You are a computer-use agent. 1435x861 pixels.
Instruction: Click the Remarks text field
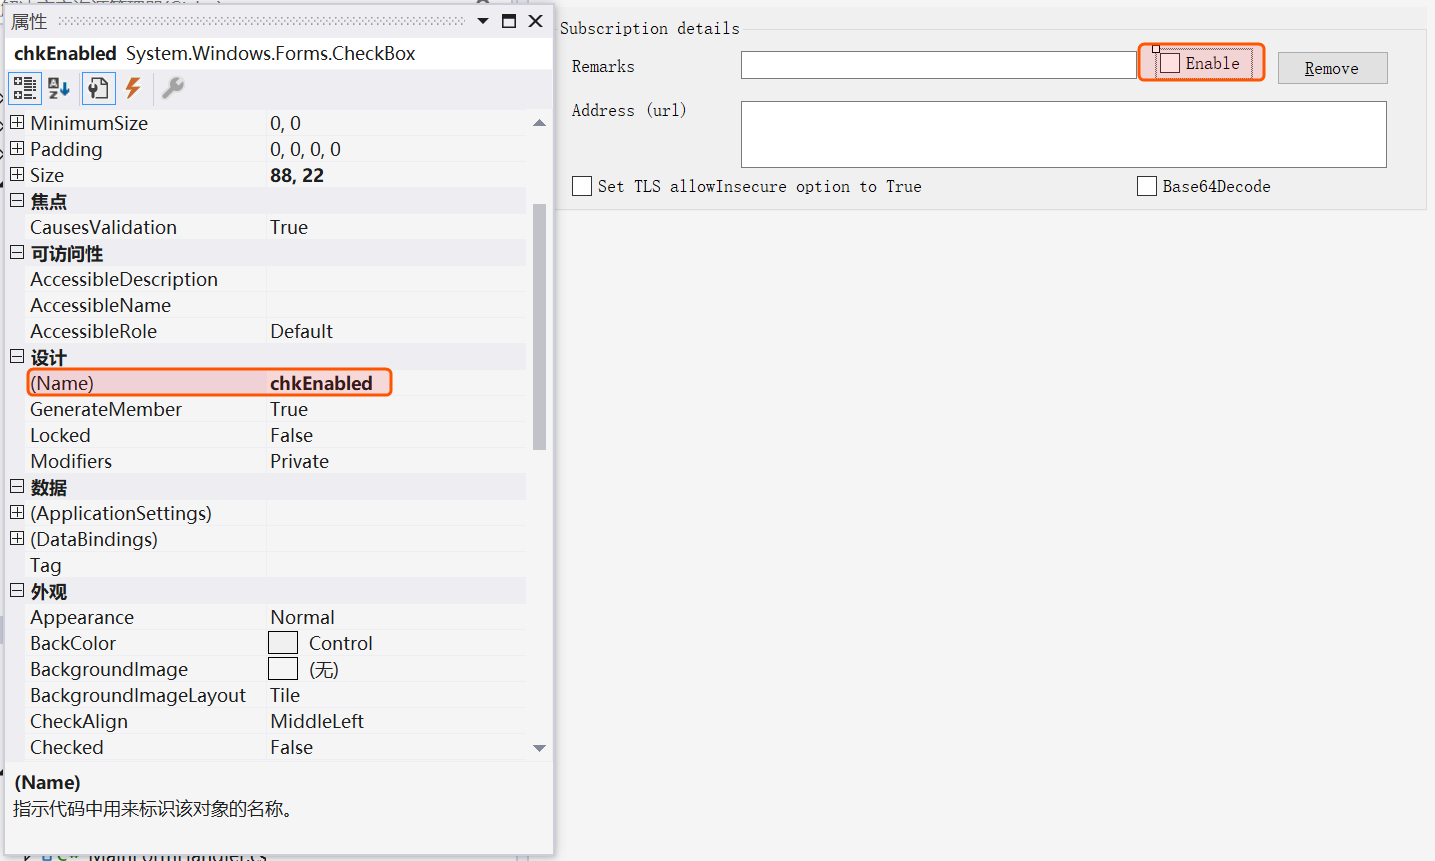[937, 65]
